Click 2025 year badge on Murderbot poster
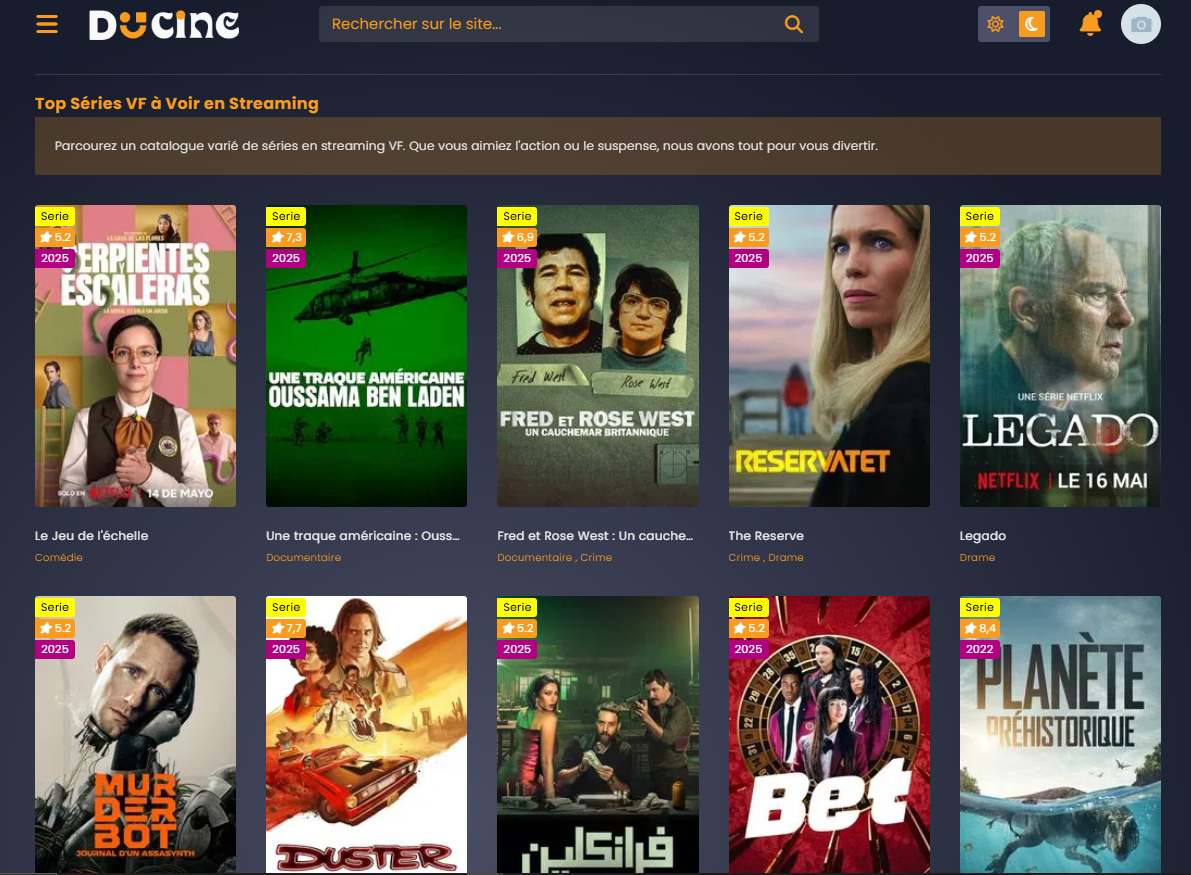Image resolution: width=1191 pixels, height=875 pixels. [55, 649]
